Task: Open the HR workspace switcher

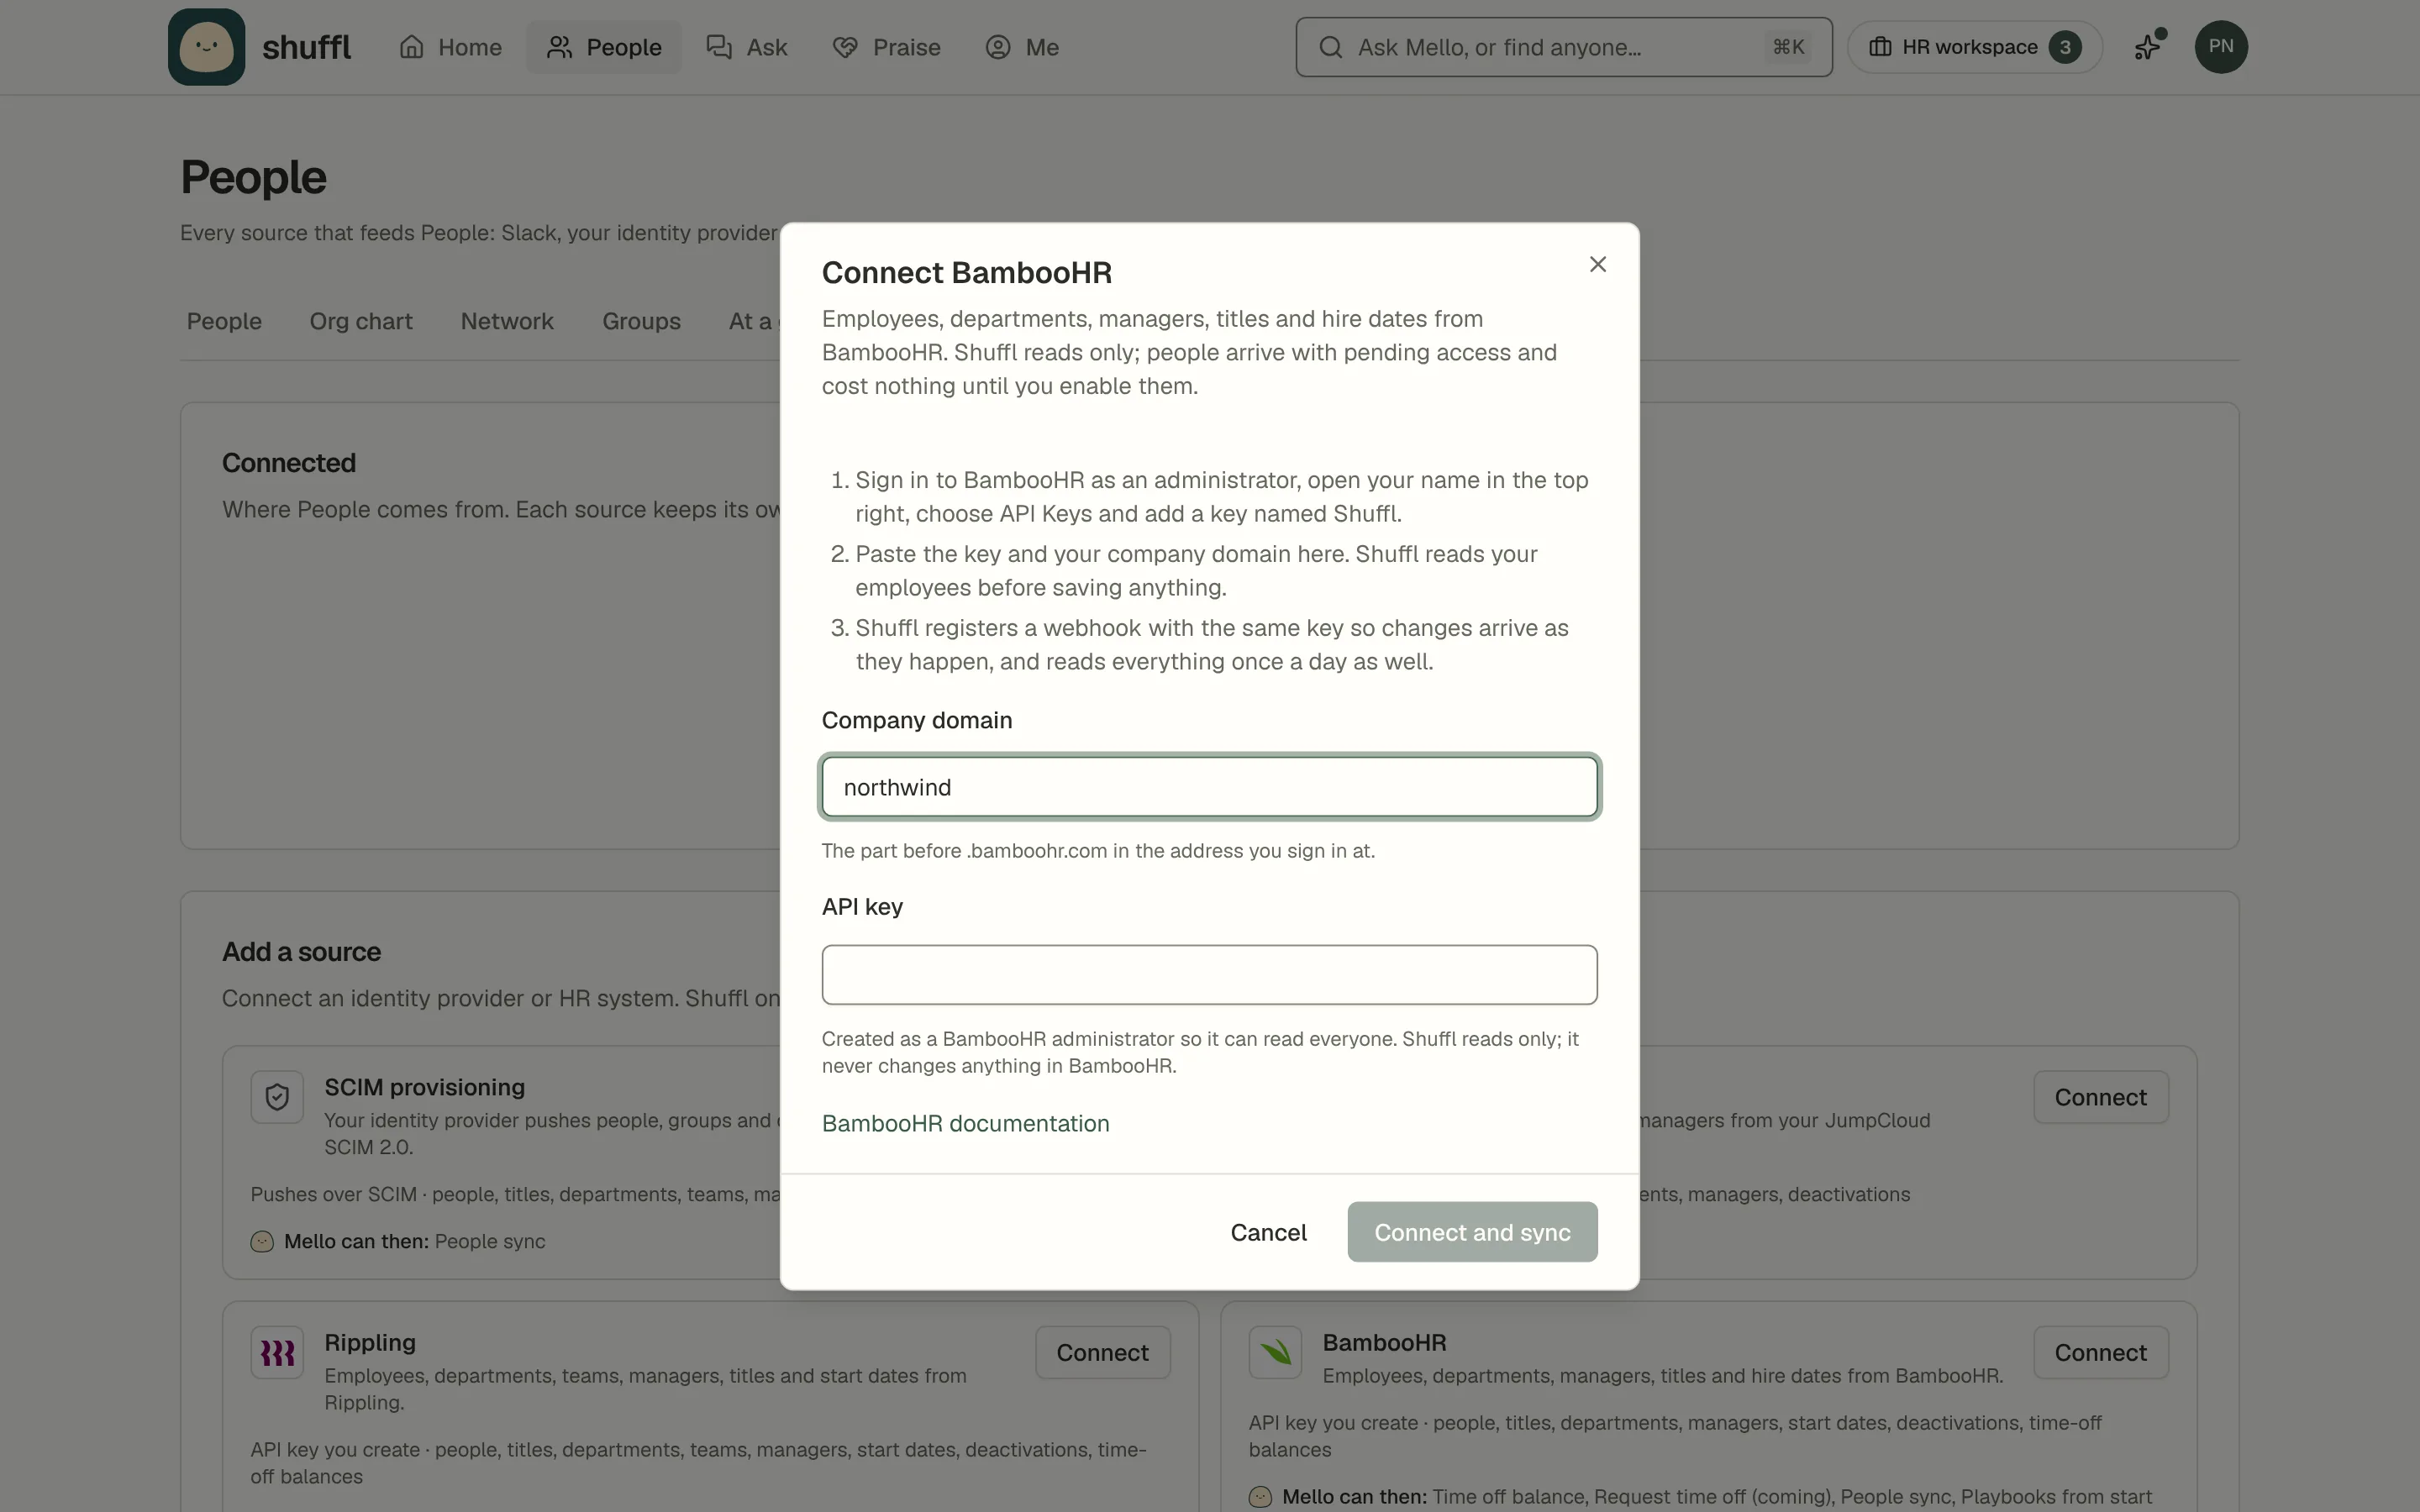Action: [x=1974, y=47]
